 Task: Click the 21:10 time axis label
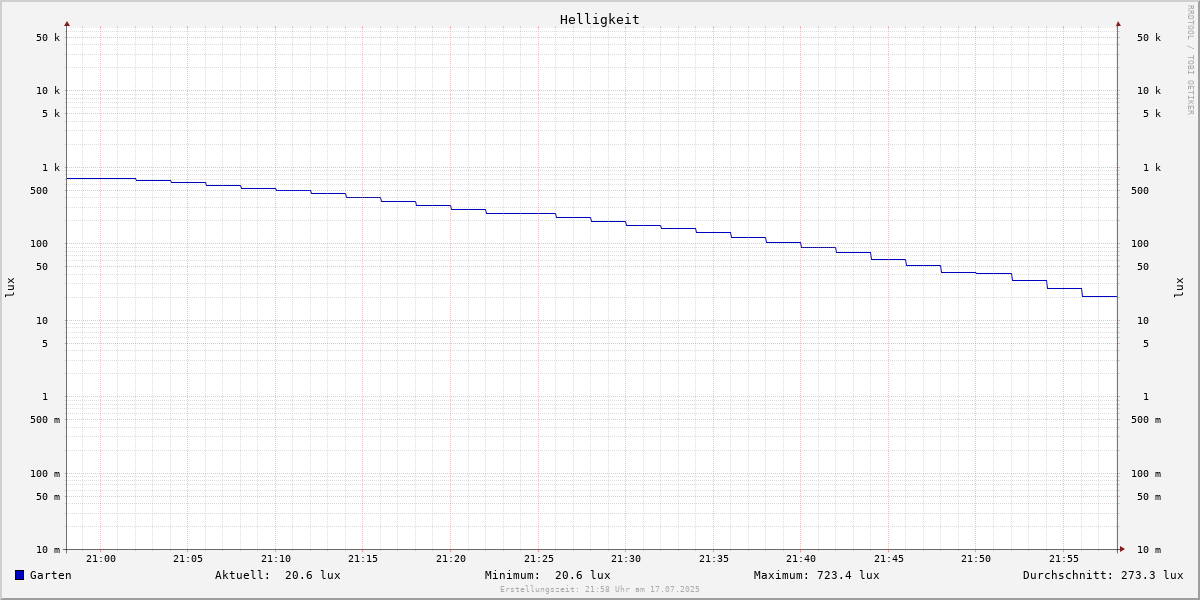[x=276, y=559]
